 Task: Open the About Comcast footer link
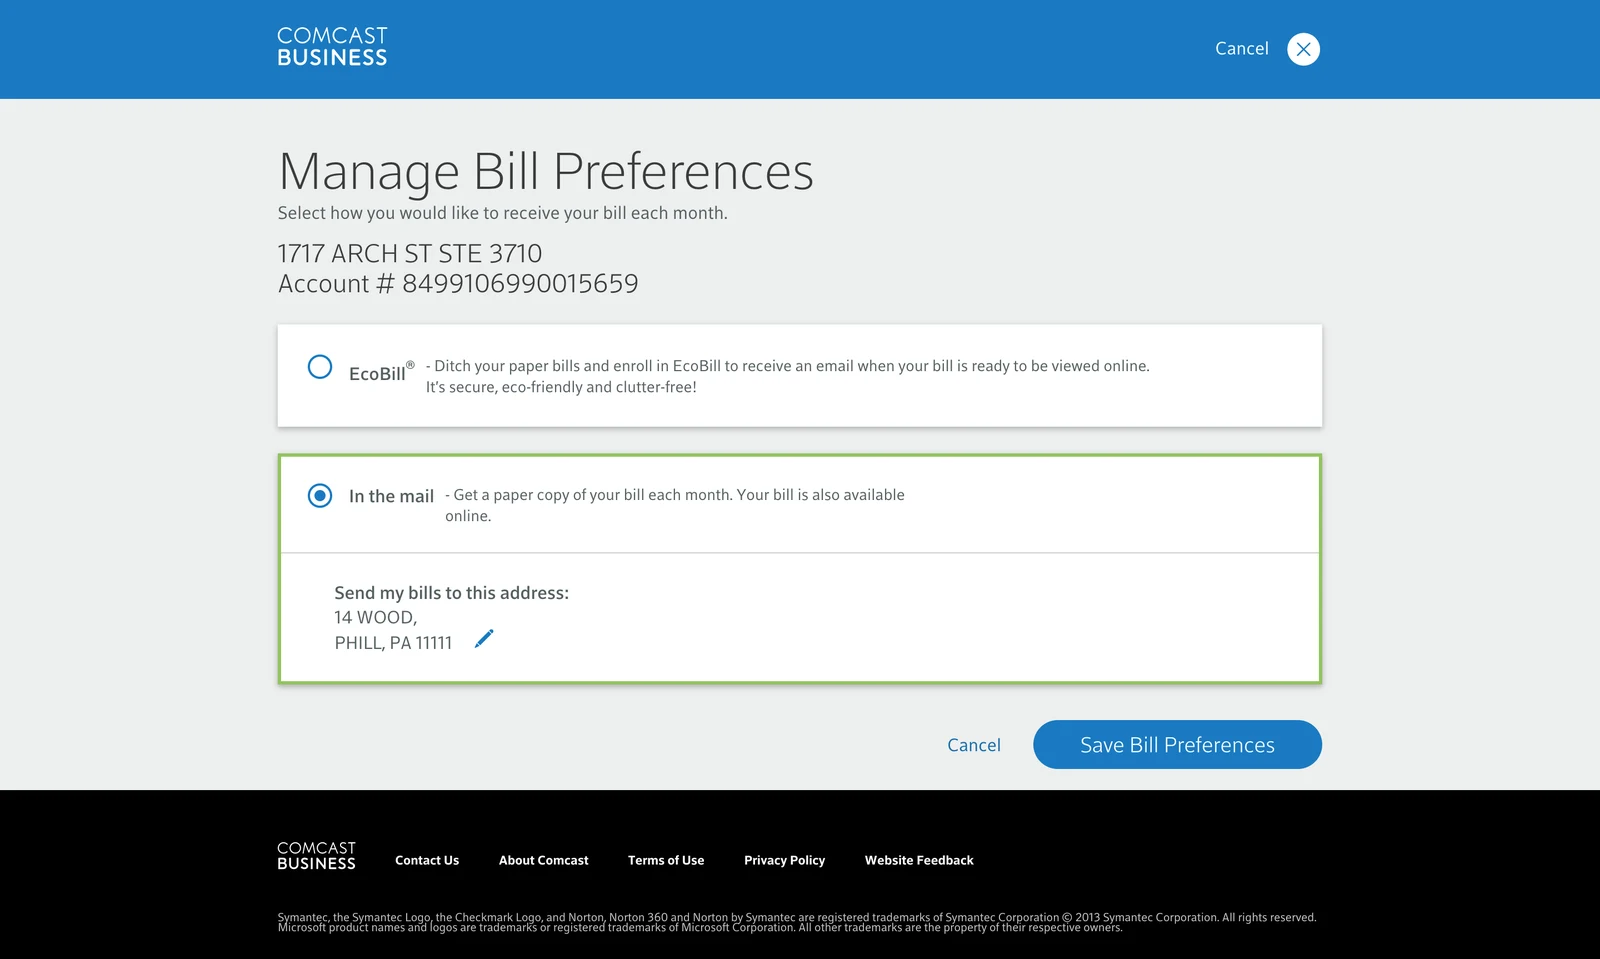pos(544,860)
